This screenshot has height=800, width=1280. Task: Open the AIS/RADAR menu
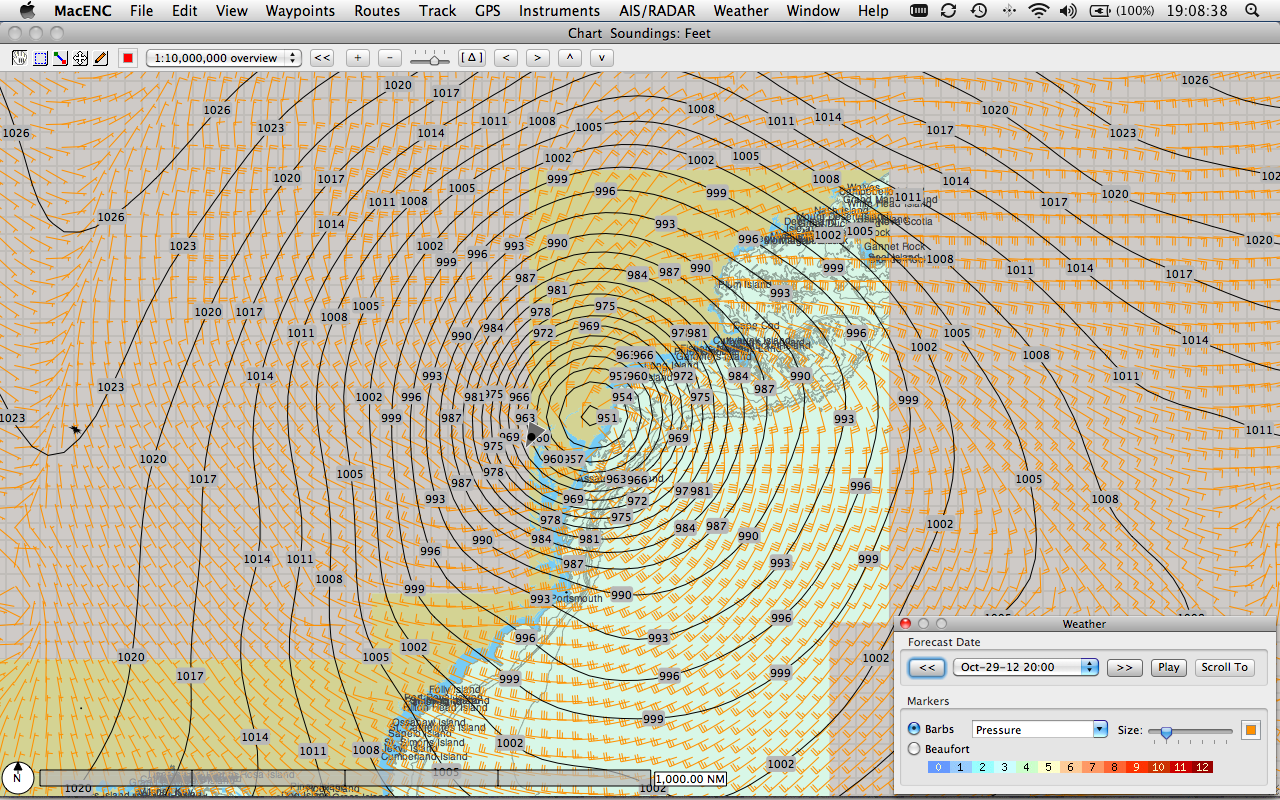657,11
